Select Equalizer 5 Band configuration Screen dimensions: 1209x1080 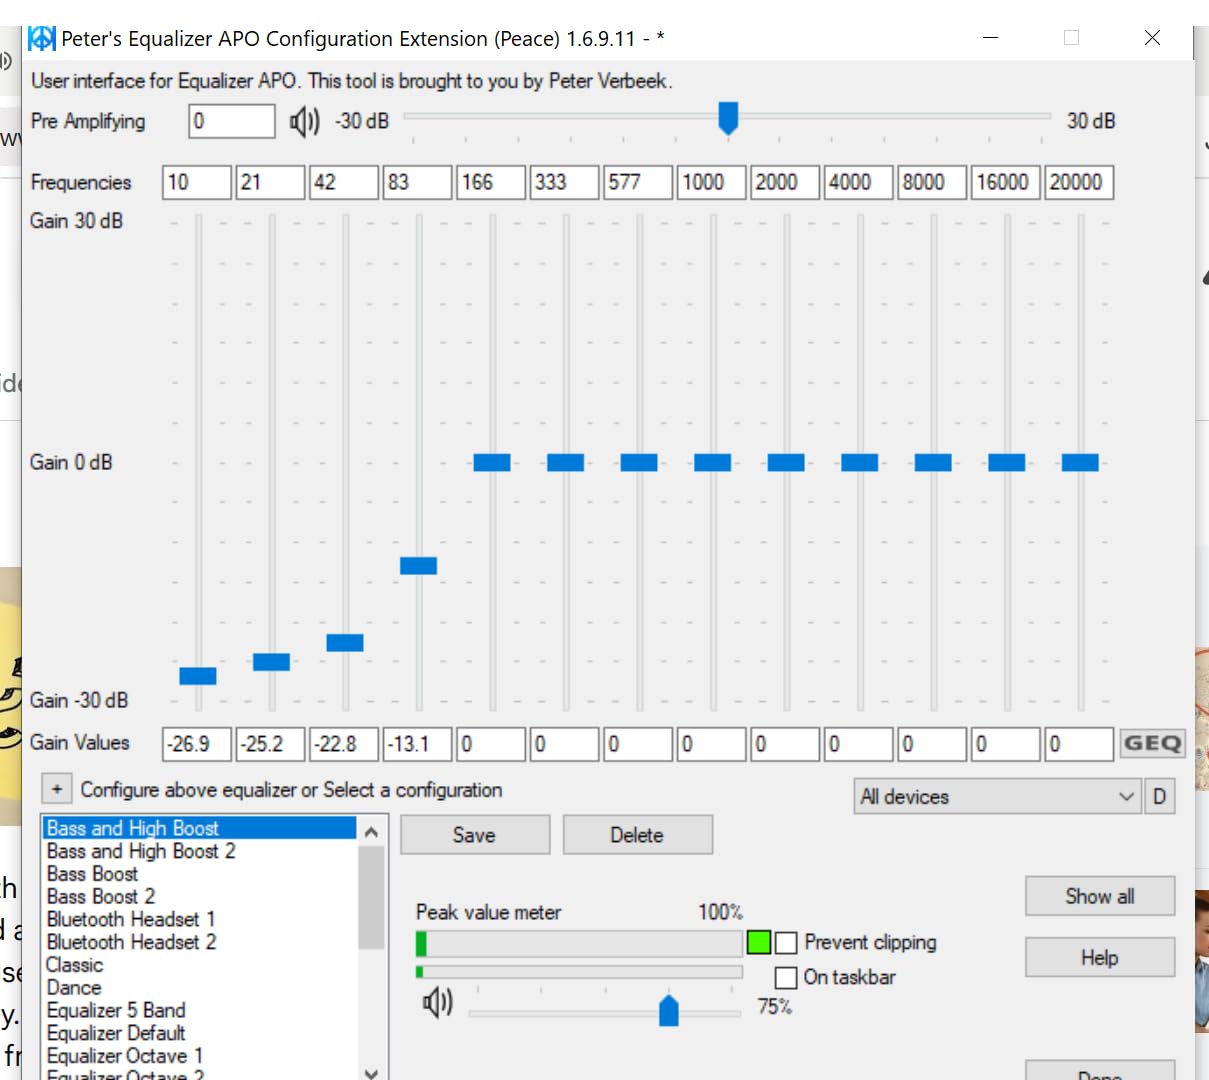[x=200, y=1010]
